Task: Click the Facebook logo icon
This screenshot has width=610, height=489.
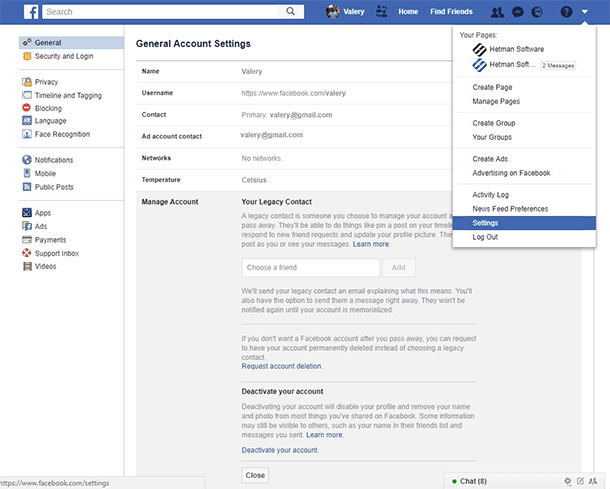Action: coord(31,12)
